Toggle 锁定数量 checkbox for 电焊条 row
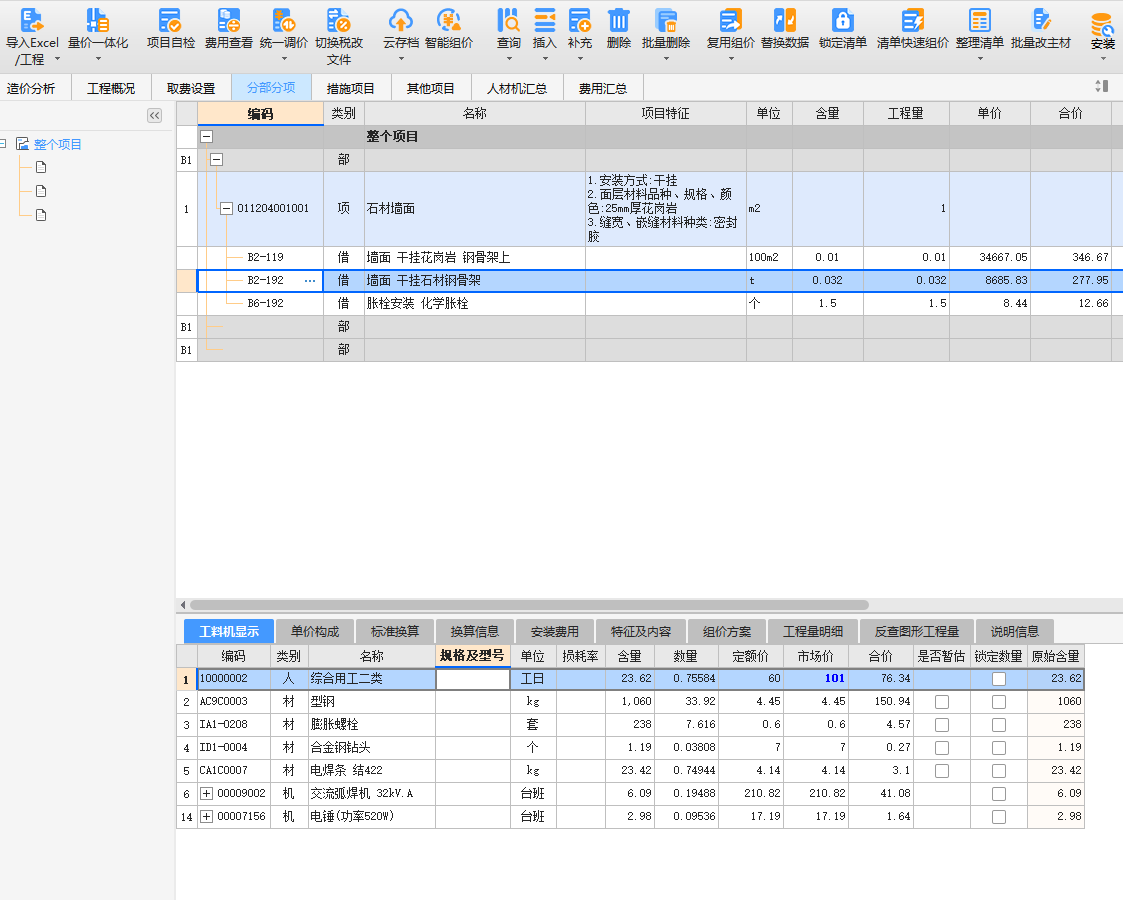Screen dimensions: 1123x900 pyautogui.click(x=999, y=770)
